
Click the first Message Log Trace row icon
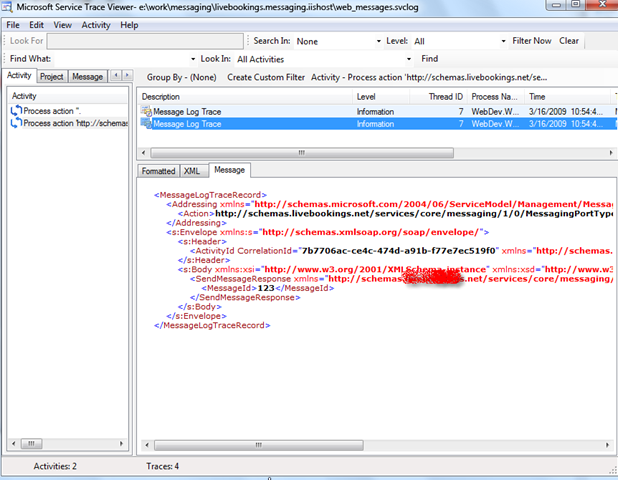tap(146, 110)
